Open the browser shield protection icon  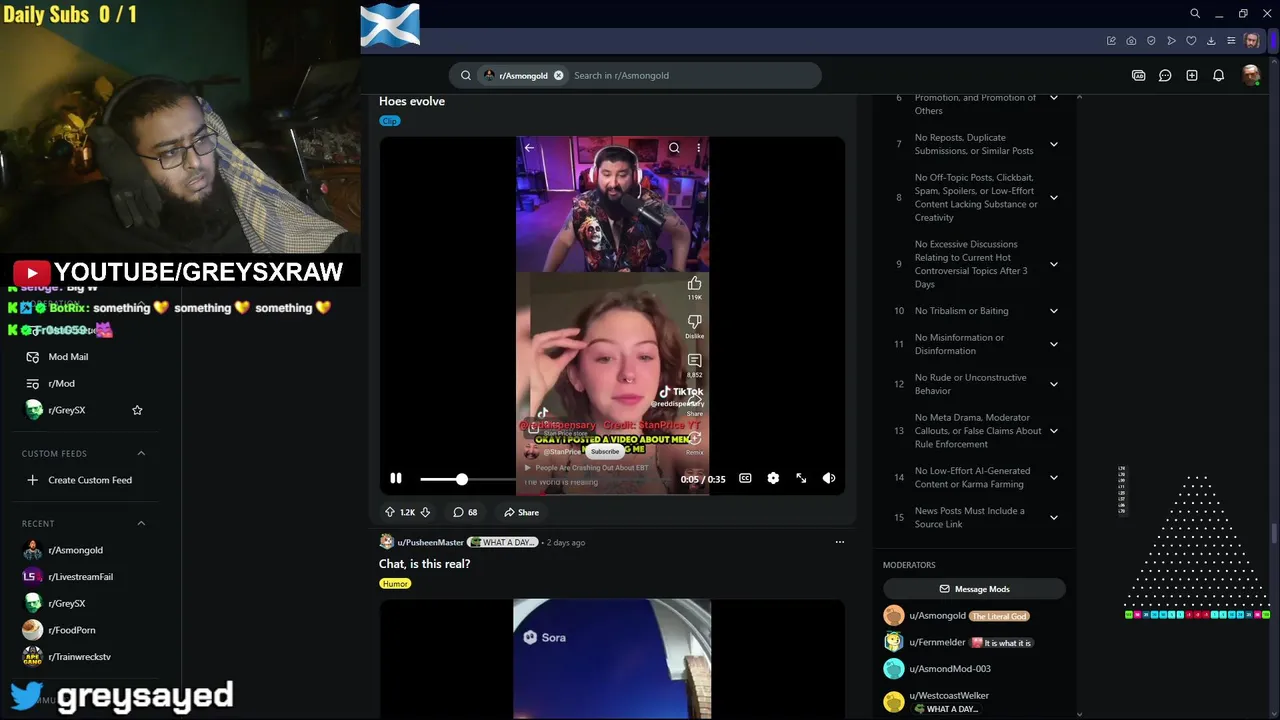[x=1151, y=41]
